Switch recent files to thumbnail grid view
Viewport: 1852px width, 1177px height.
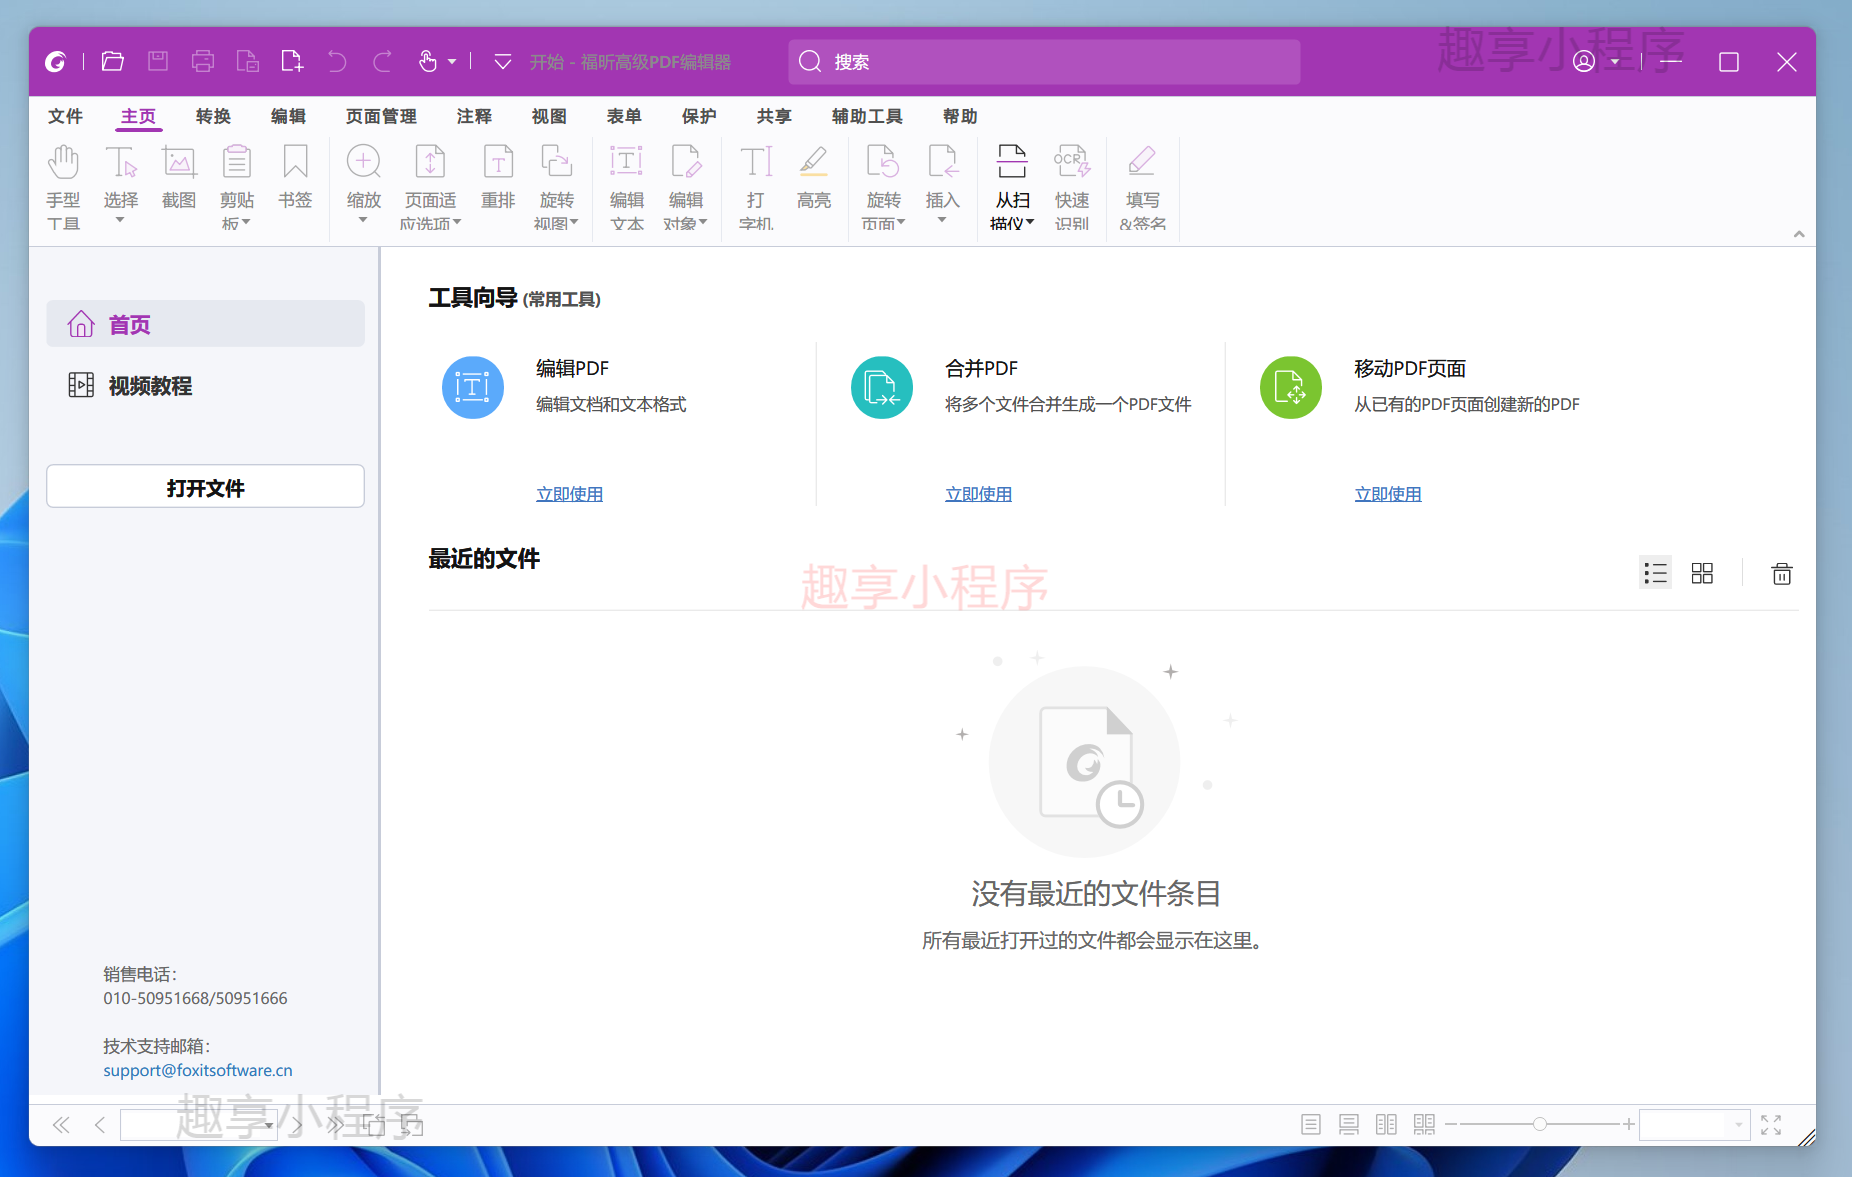point(1702,573)
